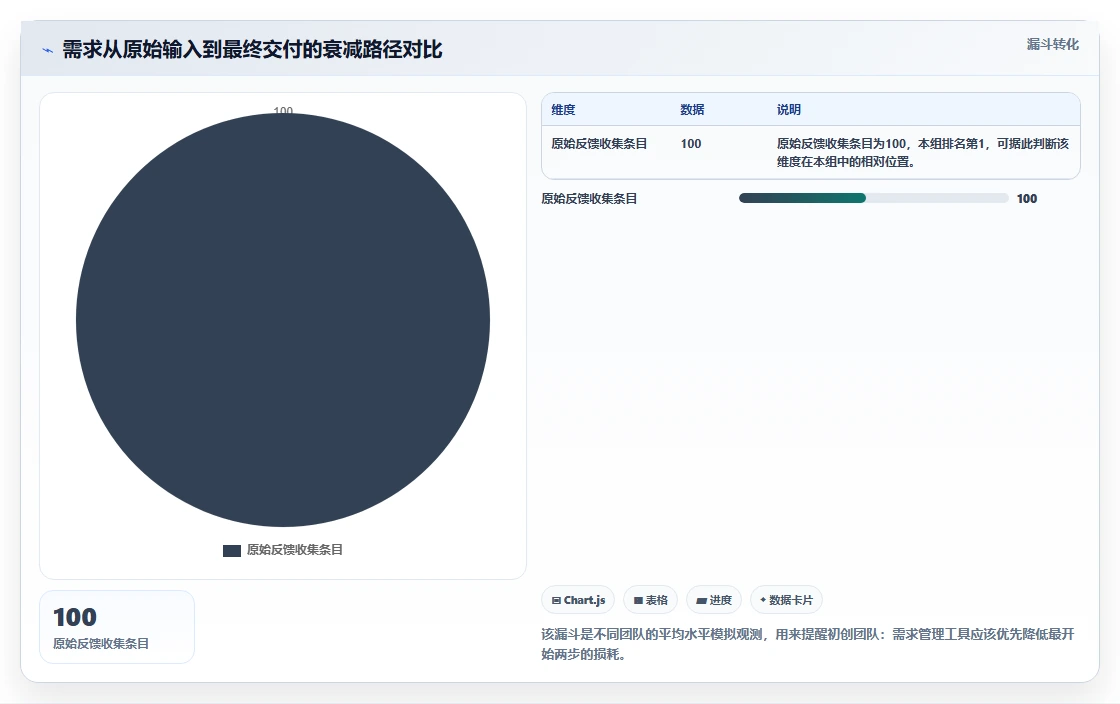
Task: Select the 数据 column header
Action: click(x=692, y=110)
